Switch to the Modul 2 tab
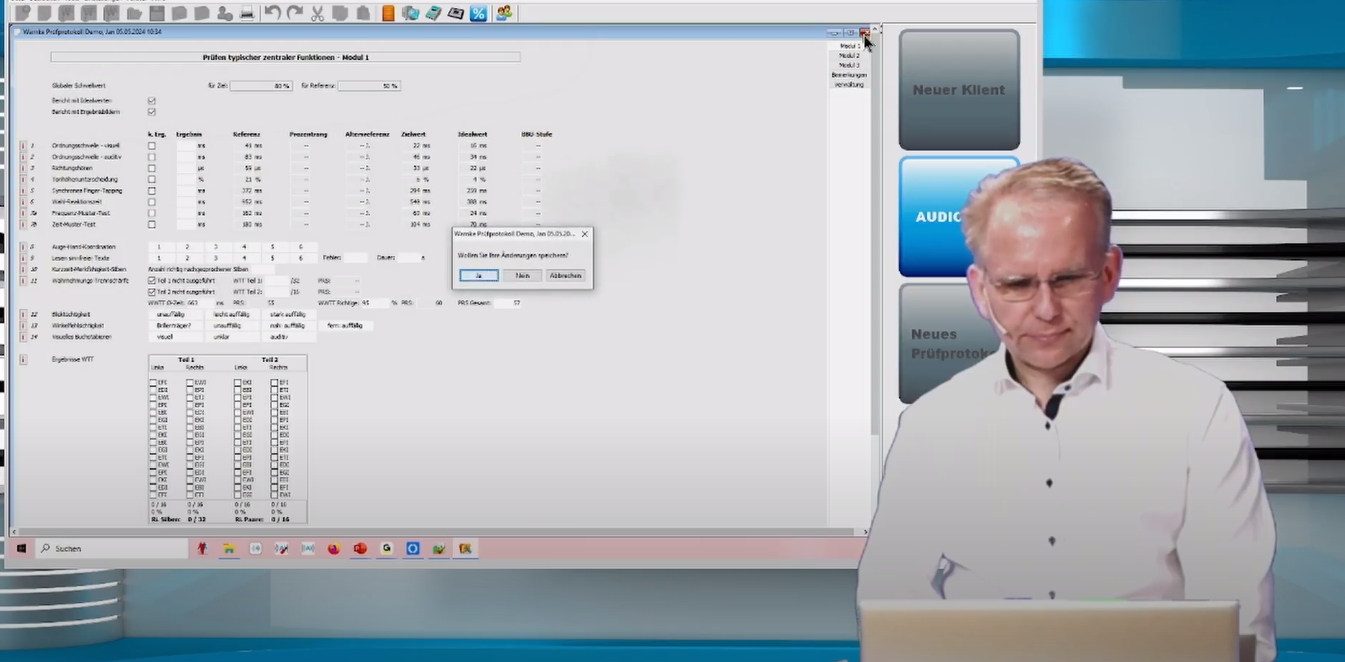Screen dimensions: 1345x662 point(849,56)
